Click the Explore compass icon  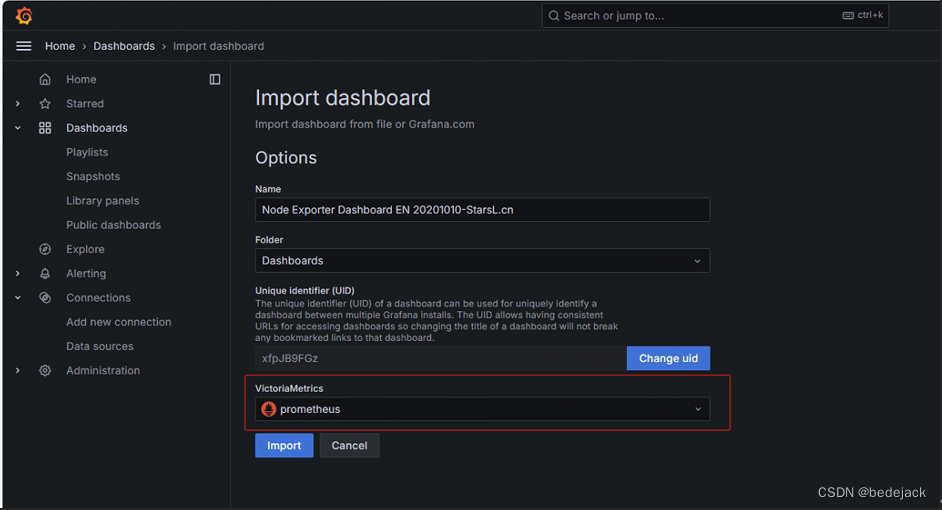coord(45,249)
